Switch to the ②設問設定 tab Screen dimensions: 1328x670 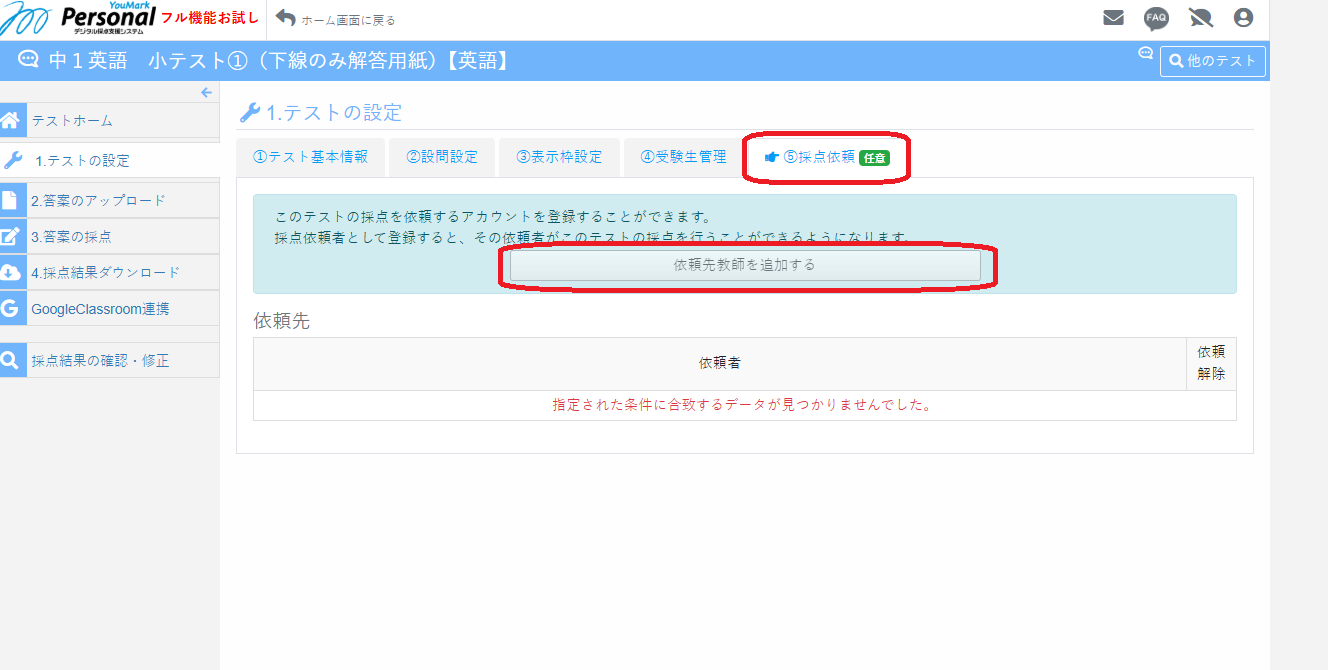(x=442, y=157)
